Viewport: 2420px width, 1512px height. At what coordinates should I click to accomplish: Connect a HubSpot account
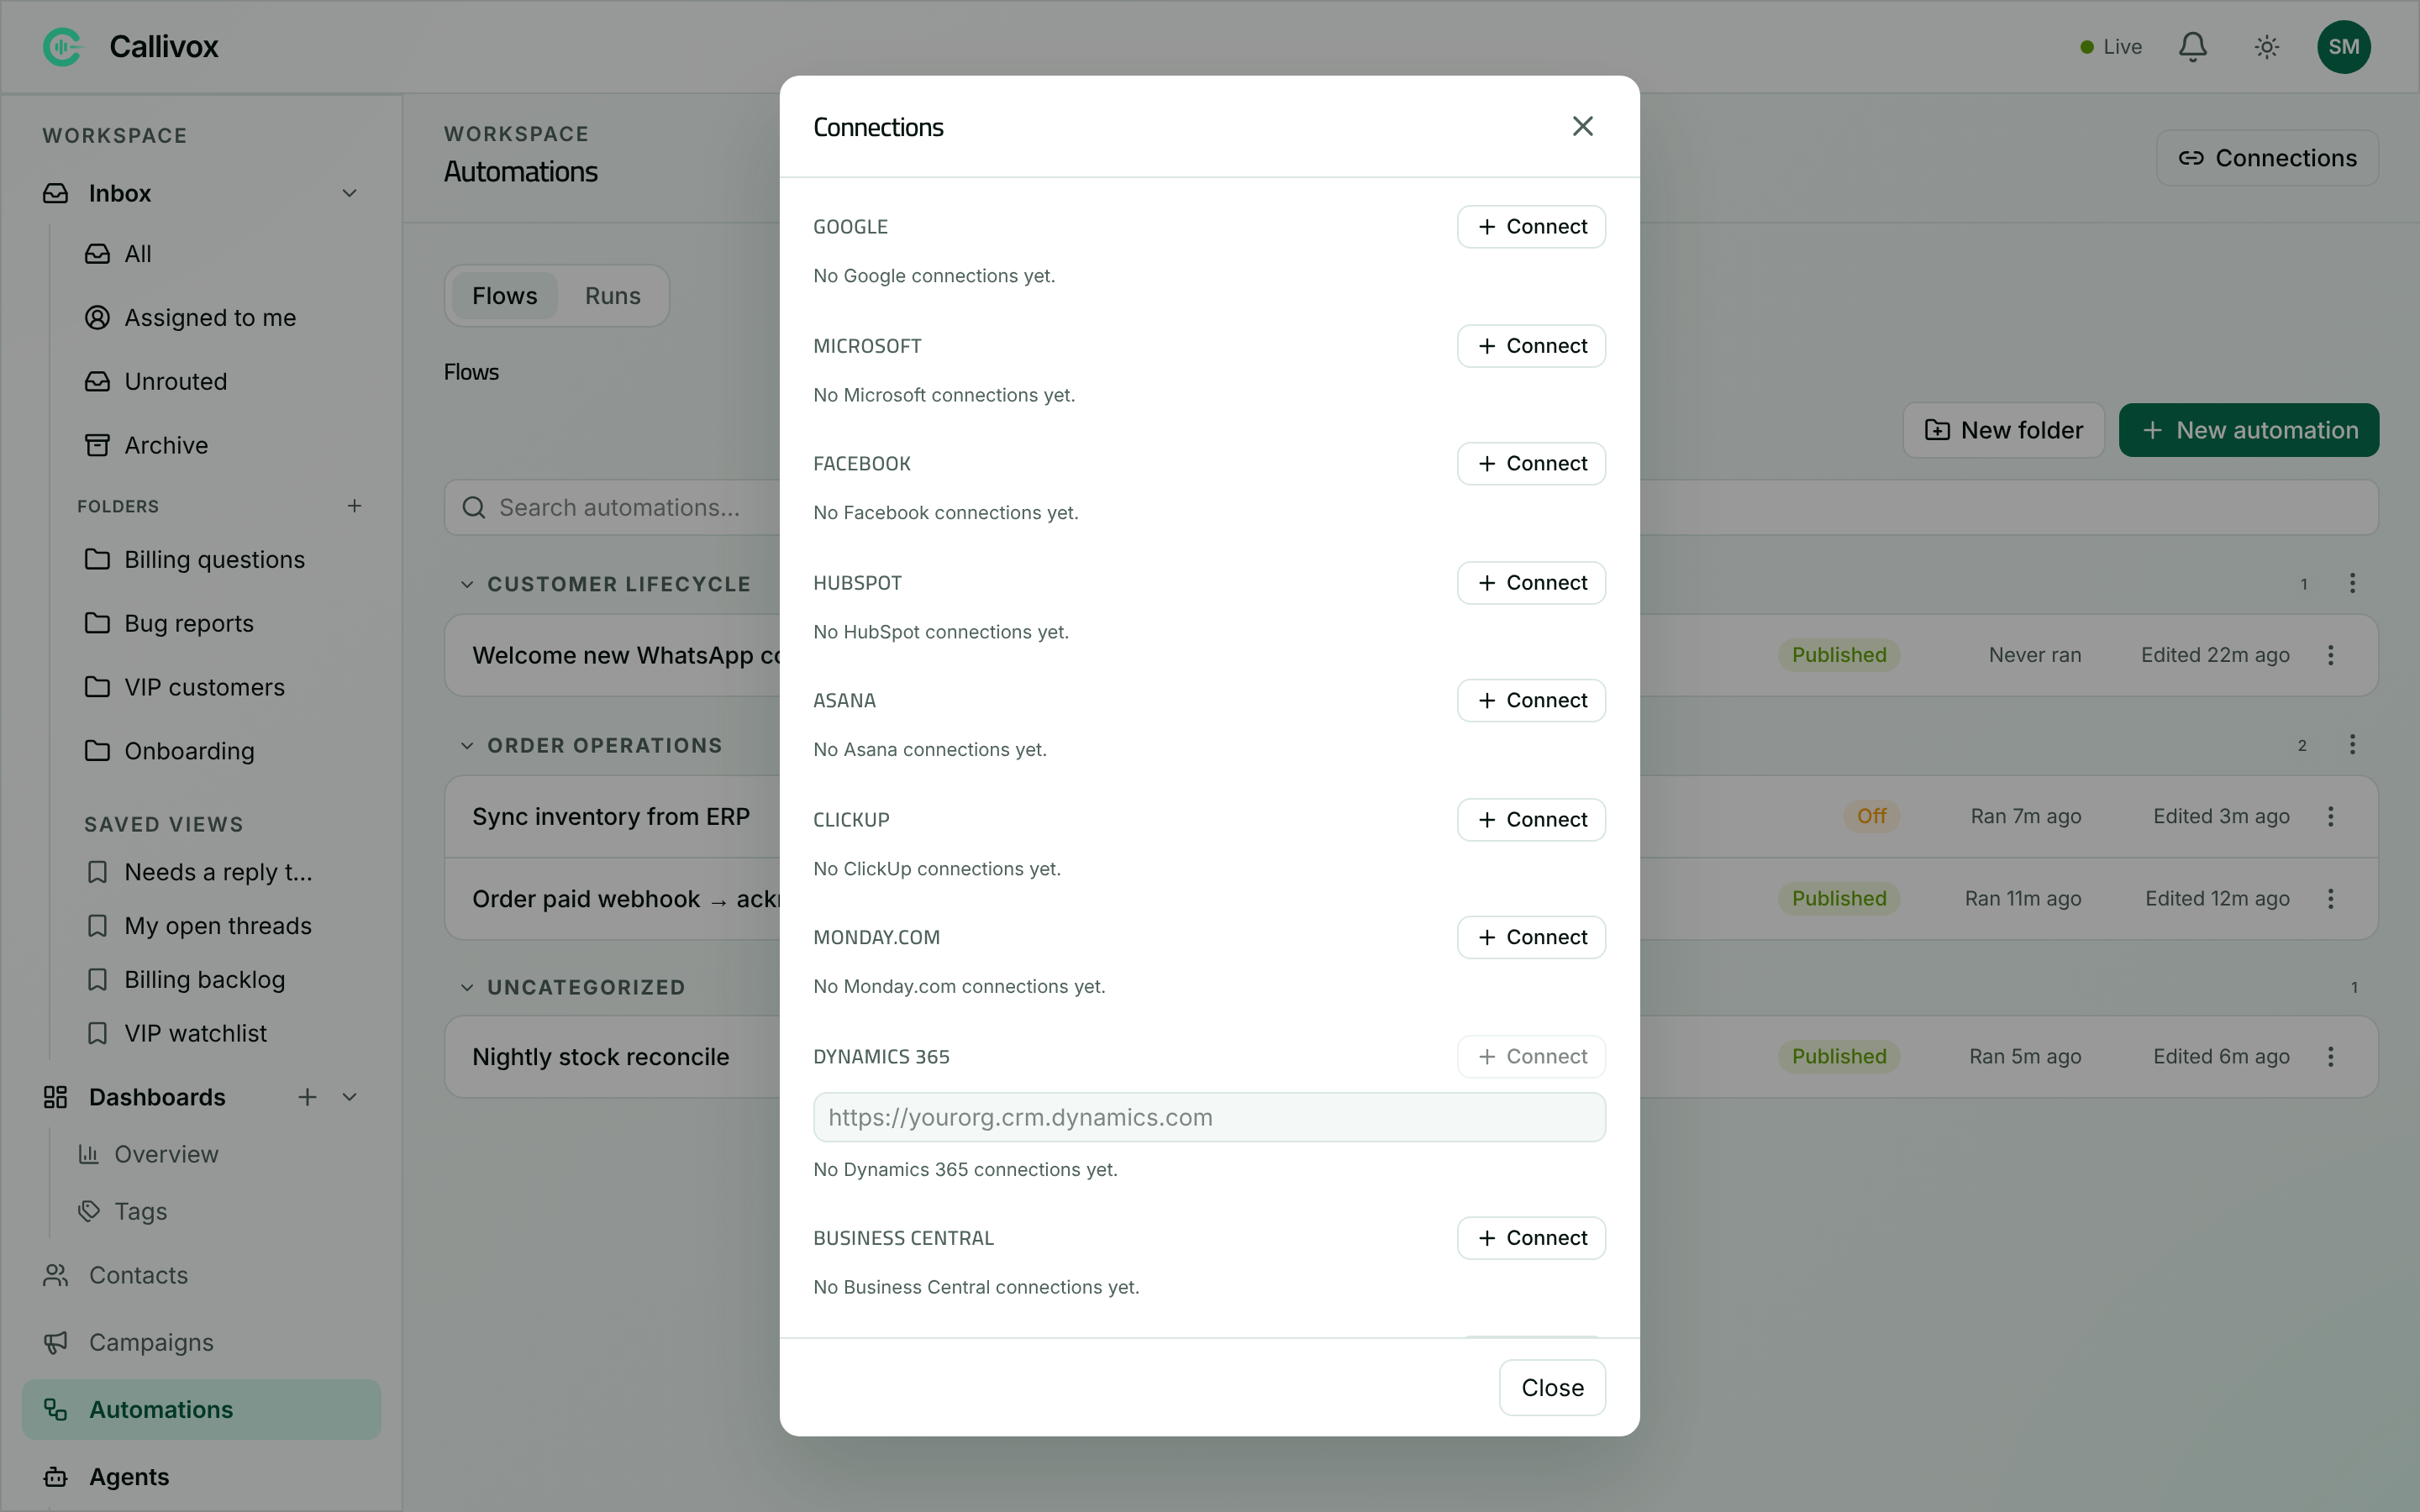tap(1531, 583)
